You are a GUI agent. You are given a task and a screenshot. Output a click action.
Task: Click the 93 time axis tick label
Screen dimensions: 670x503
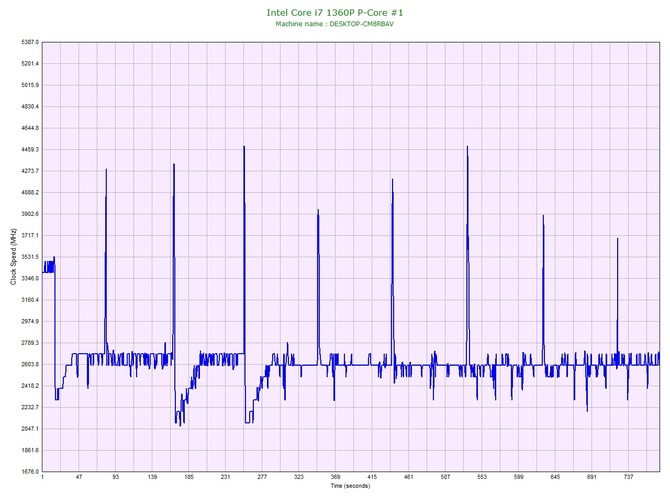[x=116, y=477]
